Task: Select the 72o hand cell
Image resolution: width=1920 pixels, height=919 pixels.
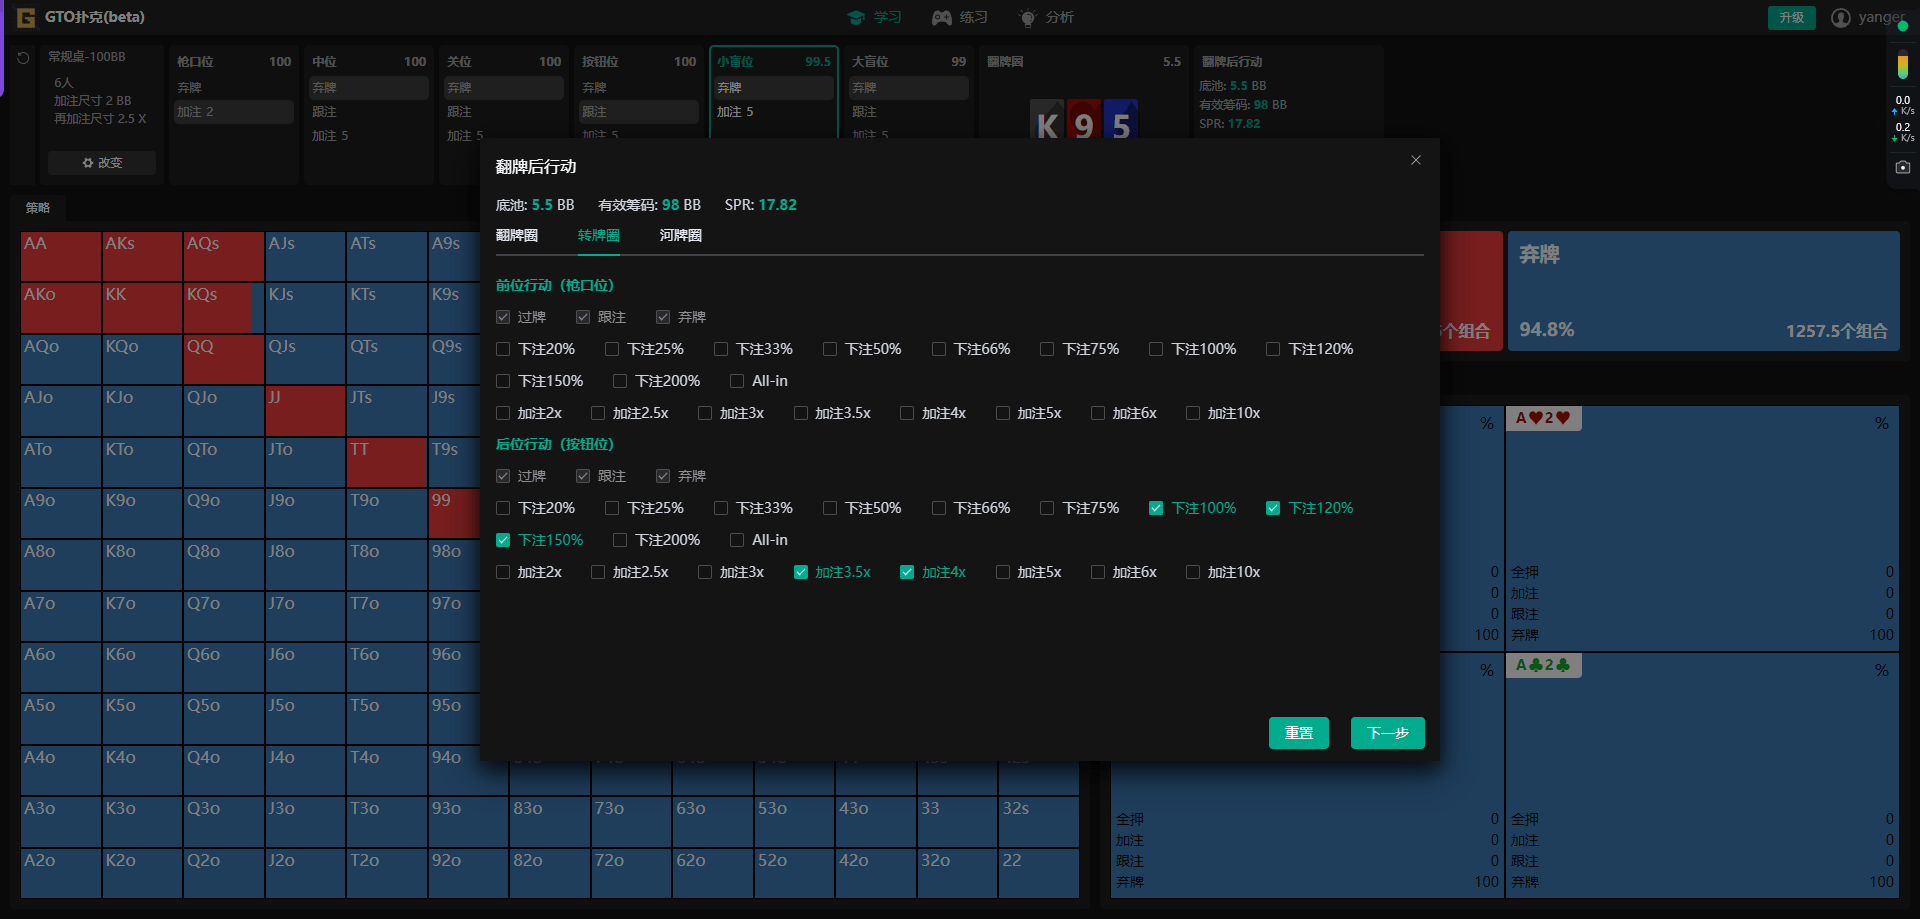Action: (631, 873)
